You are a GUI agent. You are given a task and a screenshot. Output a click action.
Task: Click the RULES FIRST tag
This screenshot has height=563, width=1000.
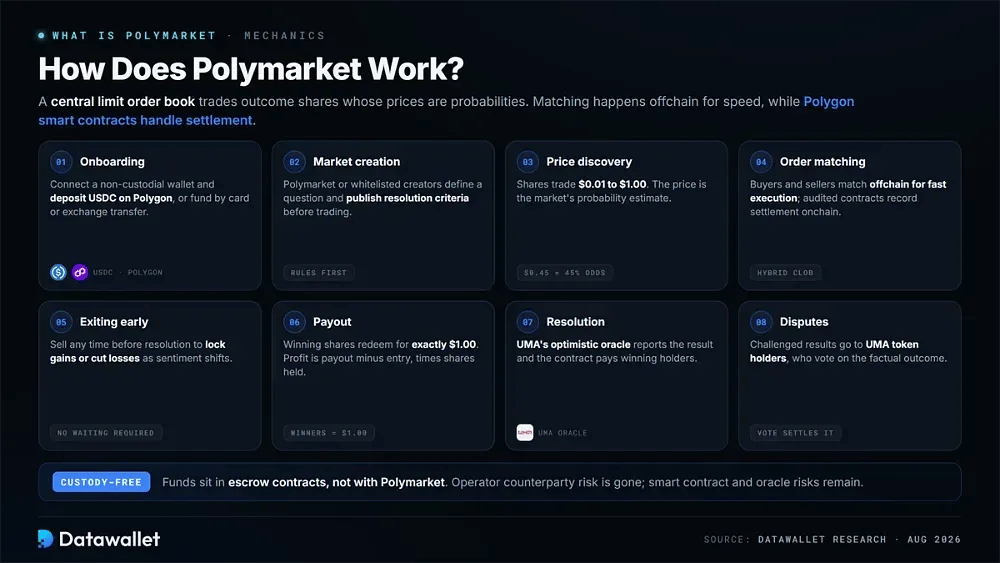coord(318,272)
